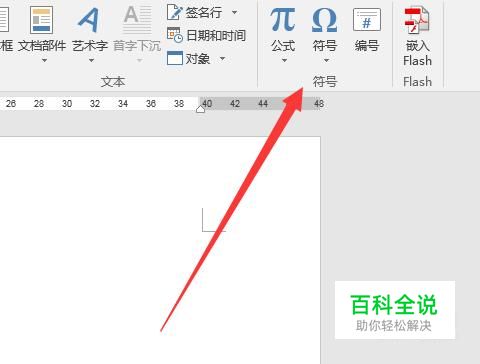Expand the 文档部件 dropdown arrow
Image resolution: width=480 pixels, height=364 pixels.
(x=44, y=60)
